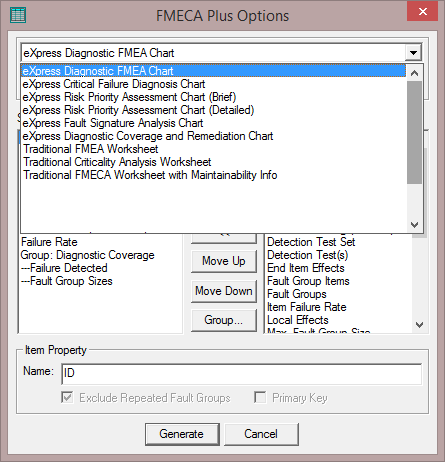This screenshot has height=462, width=445.
Task: Click the Name input field
Action: pos(241,374)
